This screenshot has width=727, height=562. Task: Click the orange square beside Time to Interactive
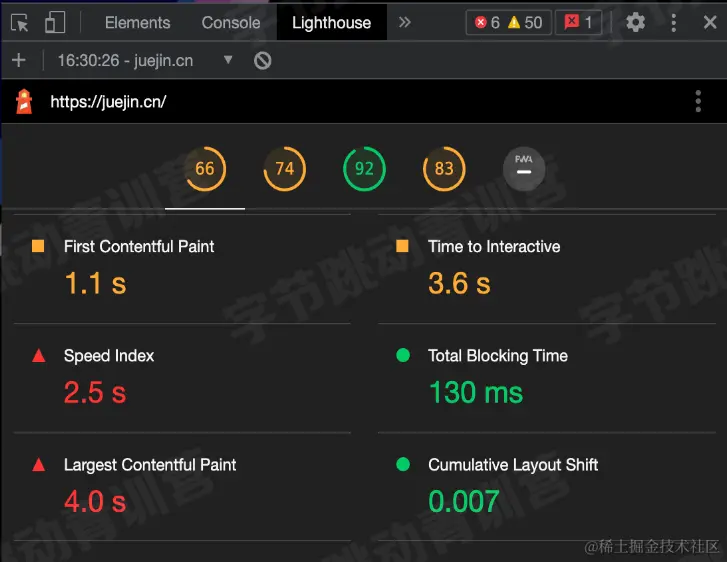tap(402, 246)
